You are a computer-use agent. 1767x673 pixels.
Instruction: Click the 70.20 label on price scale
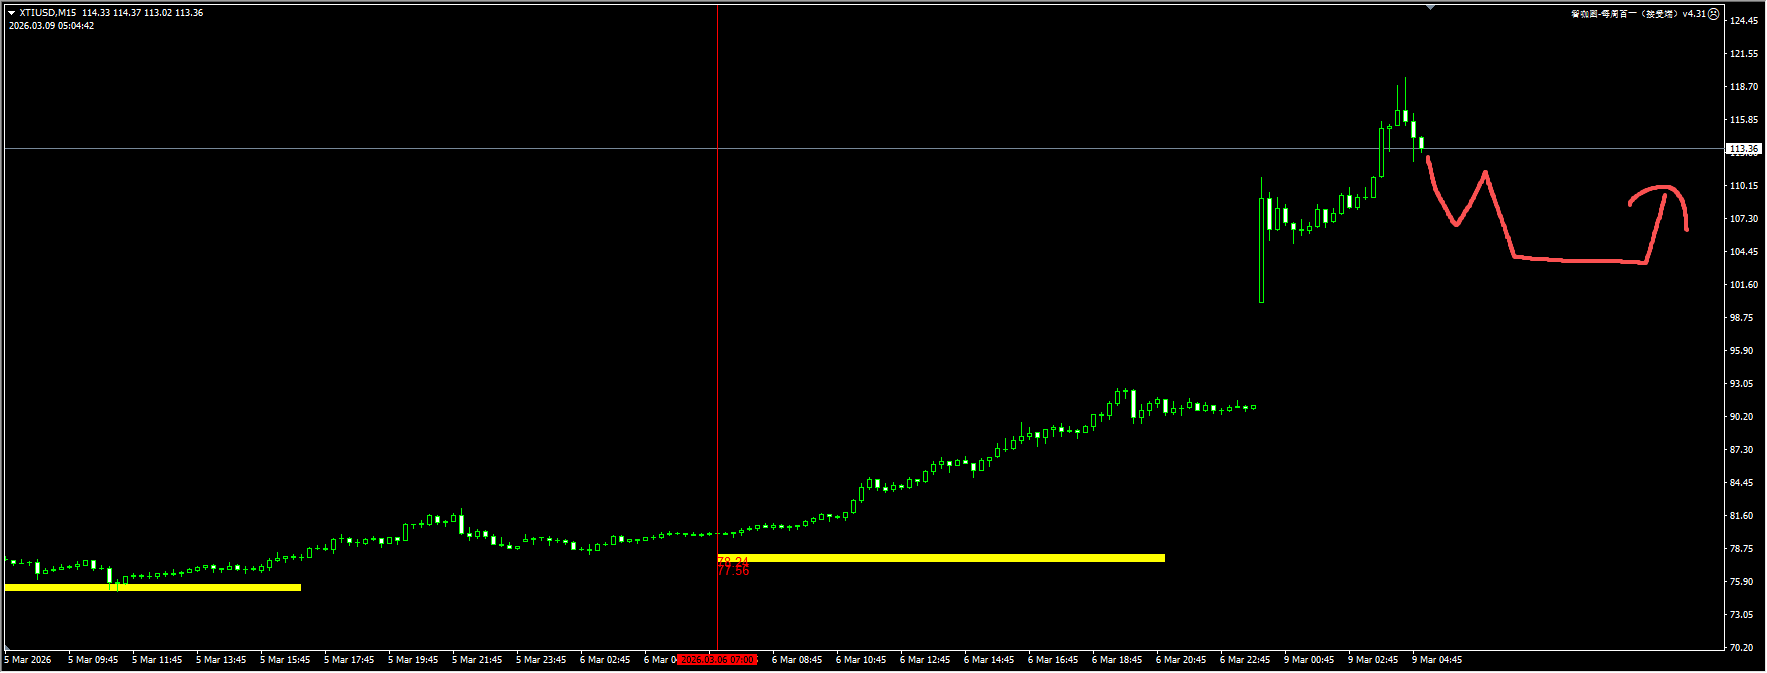tap(1742, 648)
